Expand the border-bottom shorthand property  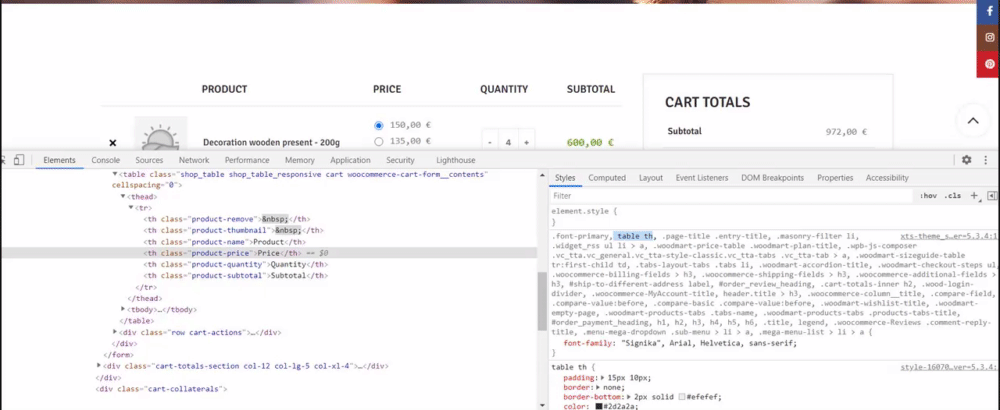tap(629, 397)
